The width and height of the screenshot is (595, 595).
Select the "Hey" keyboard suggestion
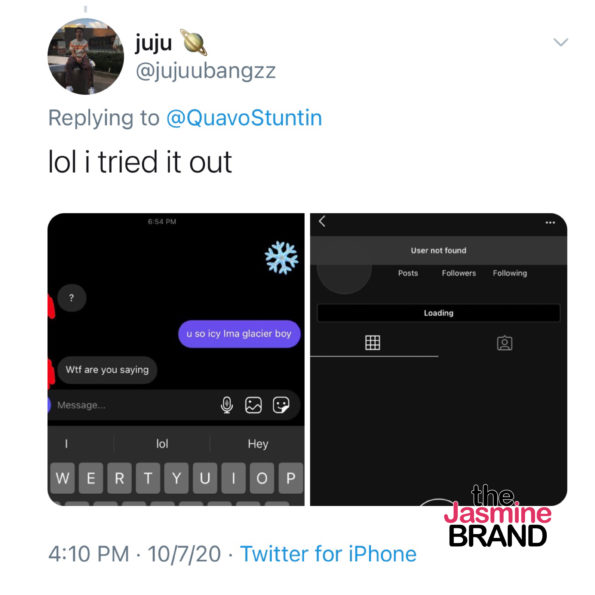pos(258,443)
